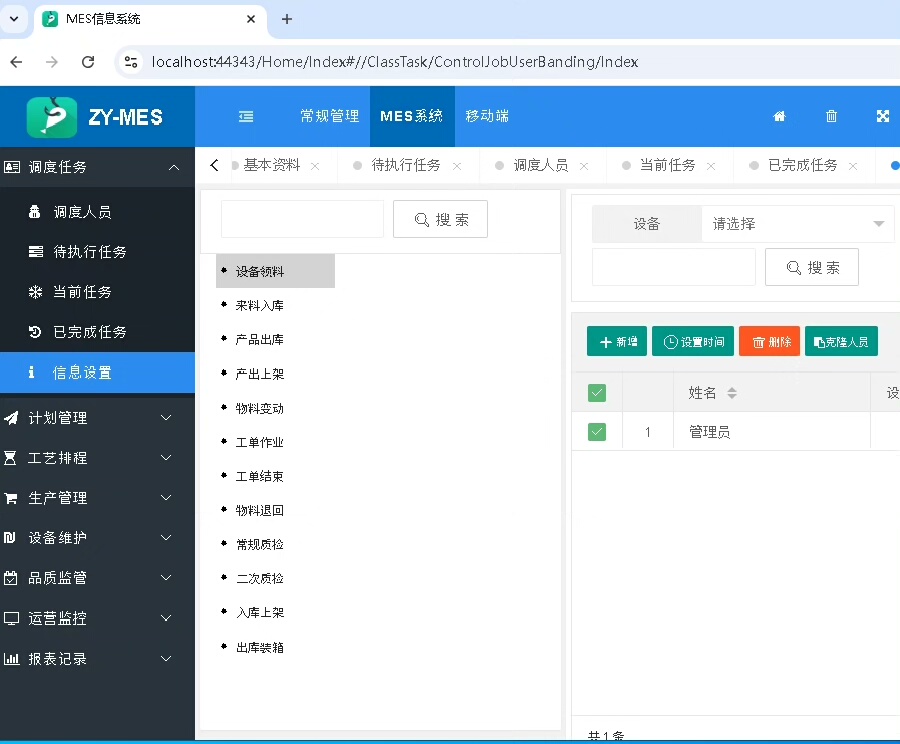Switch to the 常规管理 top menu
The image size is (900, 744).
click(x=329, y=116)
